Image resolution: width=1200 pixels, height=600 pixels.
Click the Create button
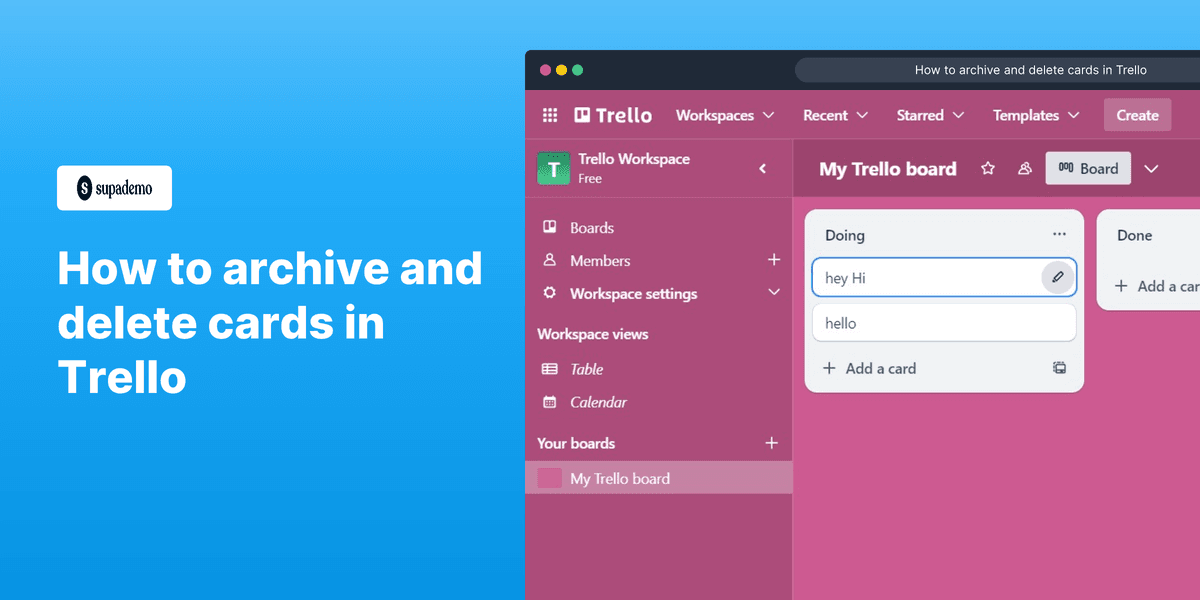(1137, 114)
